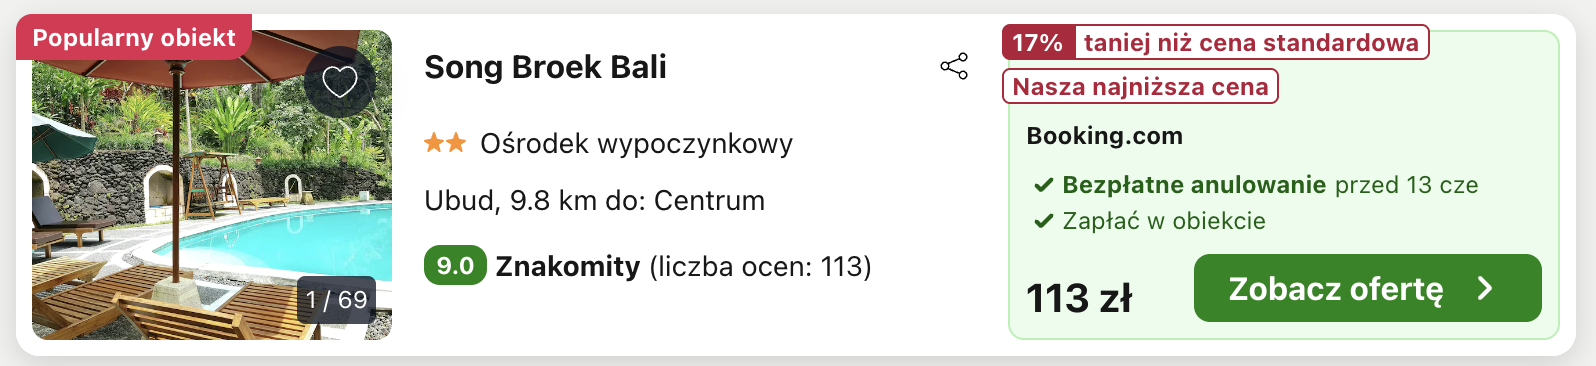
Task: Click taniej niż cena standardowa label
Action: pyautogui.click(x=1251, y=43)
